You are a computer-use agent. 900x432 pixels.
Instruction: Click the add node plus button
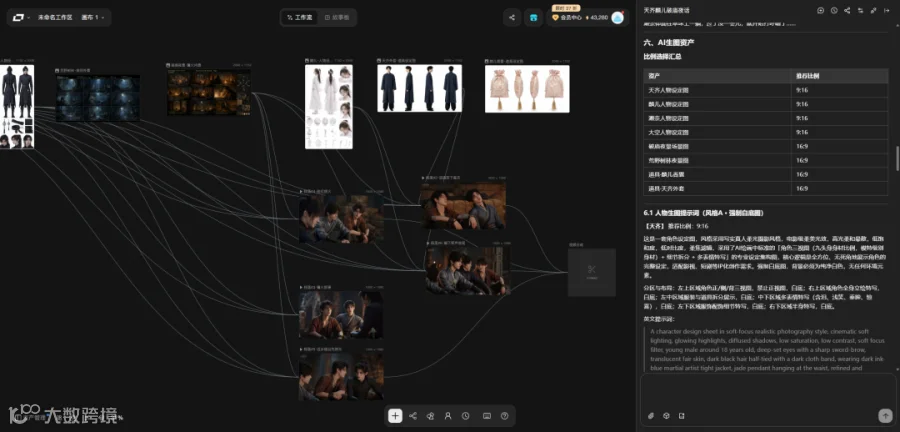click(395, 416)
